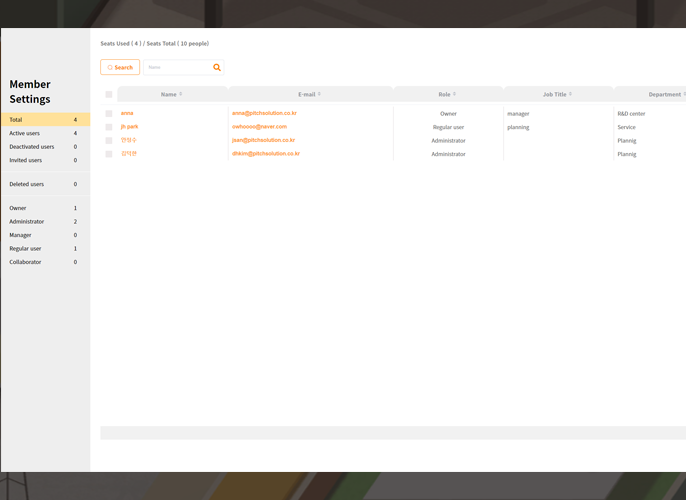Click the Search button
Image resolution: width=686 pixels, height=500 pixels.
[x=120, y=67]
